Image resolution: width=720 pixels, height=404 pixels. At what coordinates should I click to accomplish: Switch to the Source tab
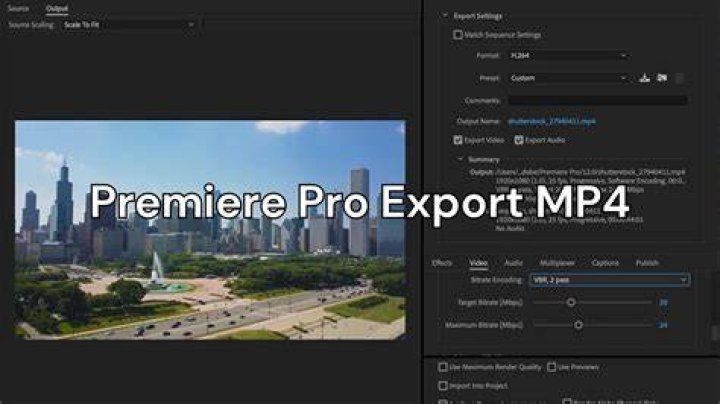pyautogui.click(x=18, y=8)
